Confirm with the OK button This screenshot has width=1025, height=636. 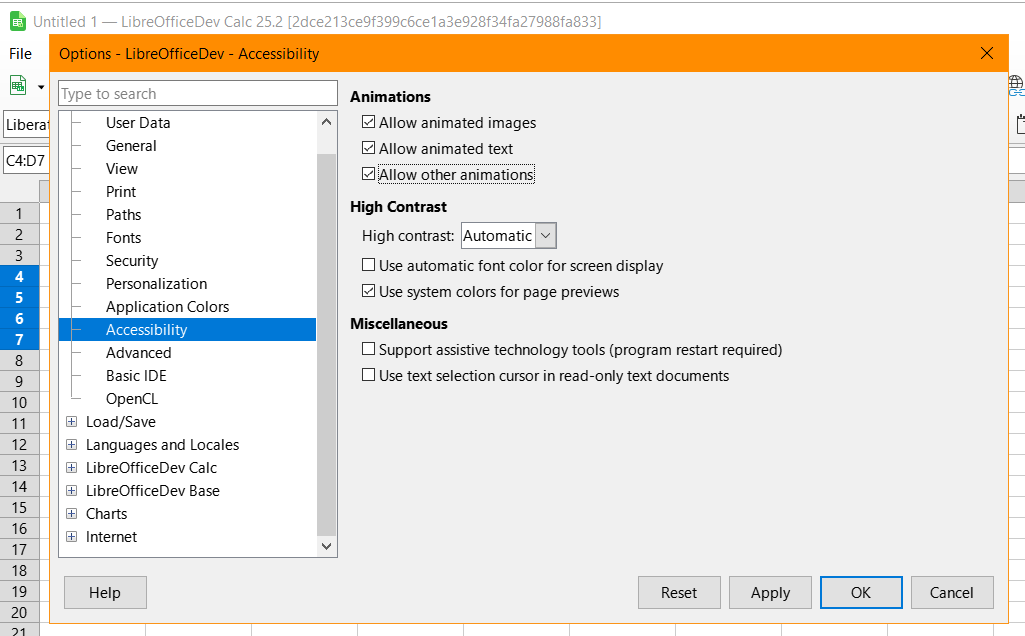[861, 593]
